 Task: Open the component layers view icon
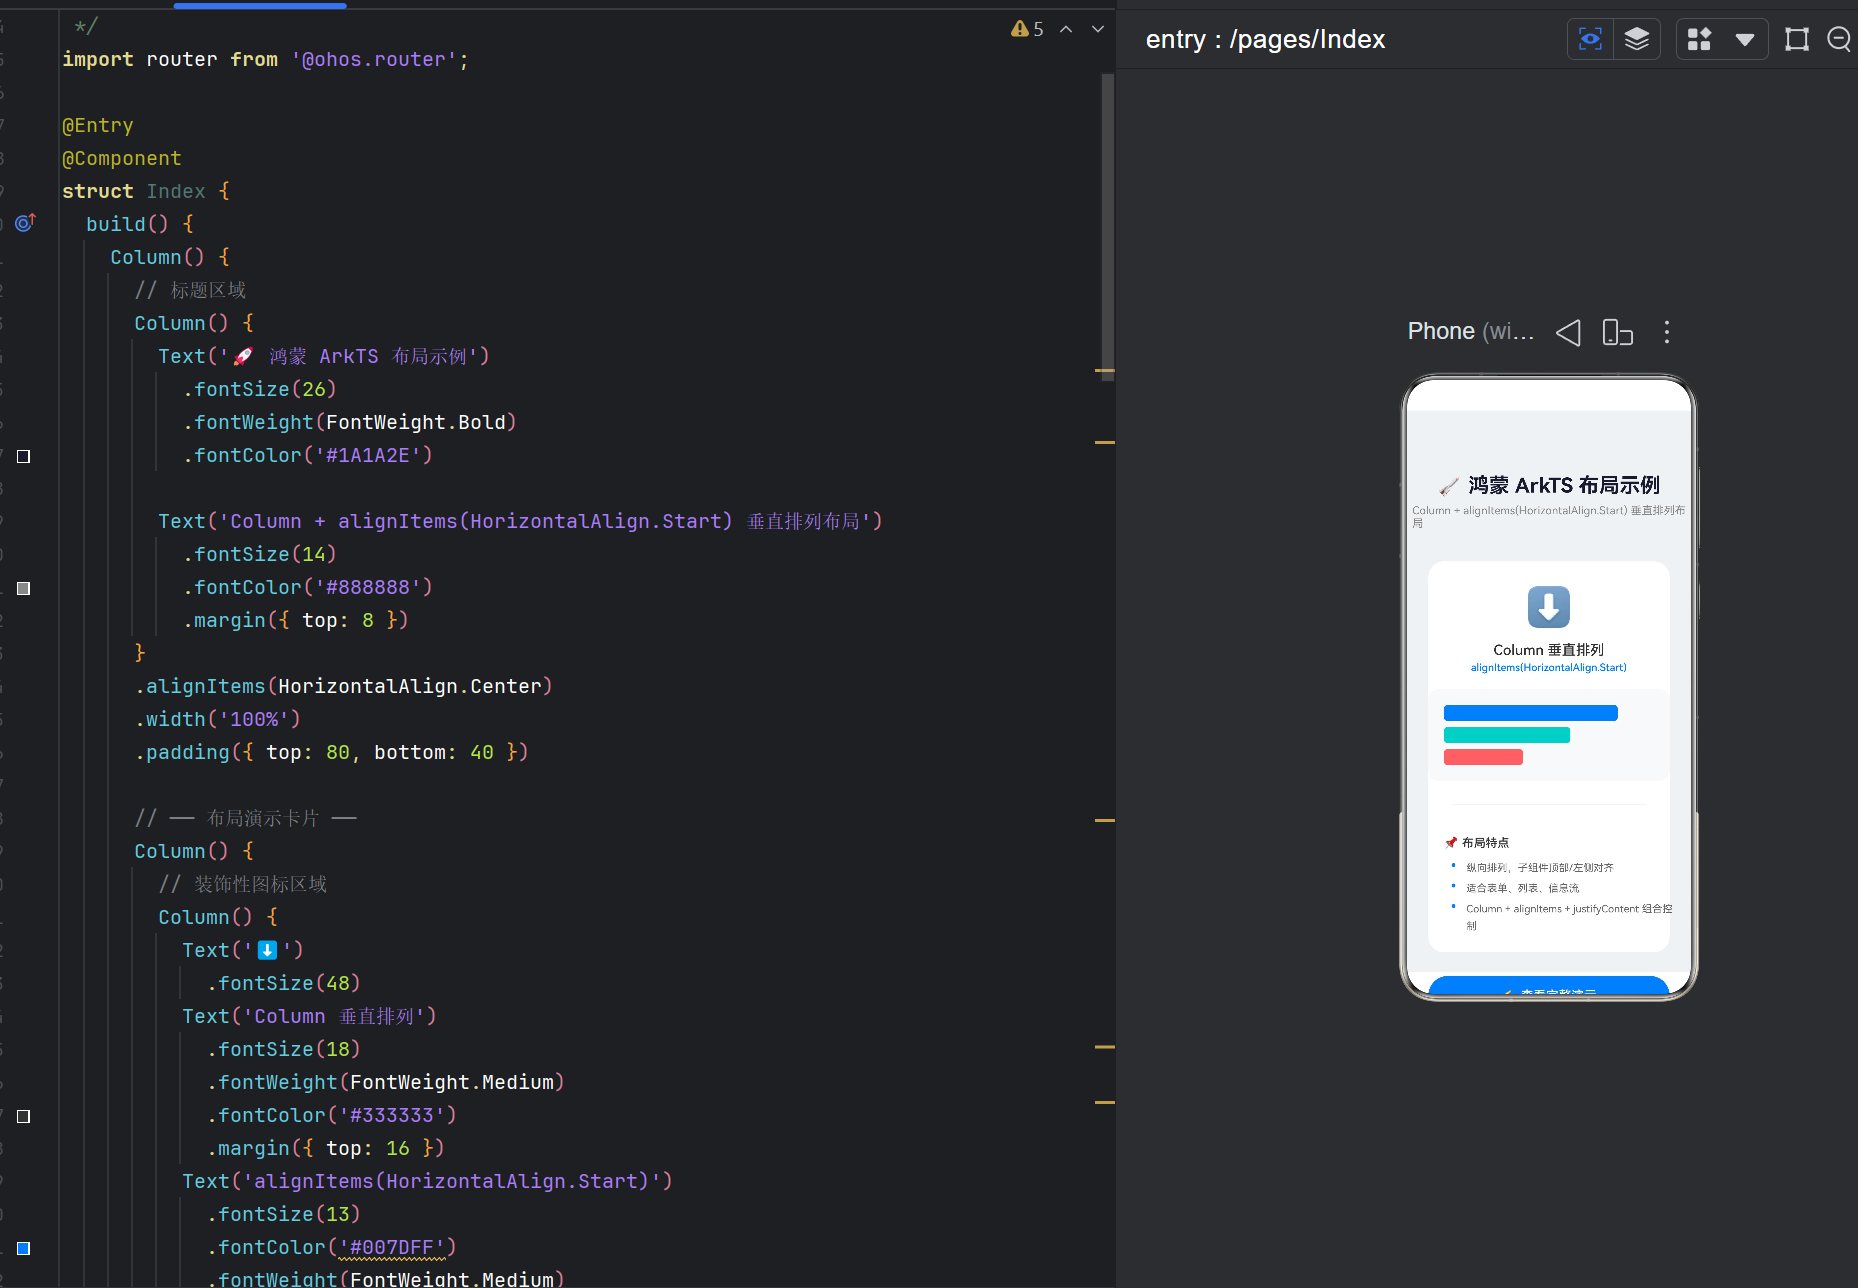1637,39
